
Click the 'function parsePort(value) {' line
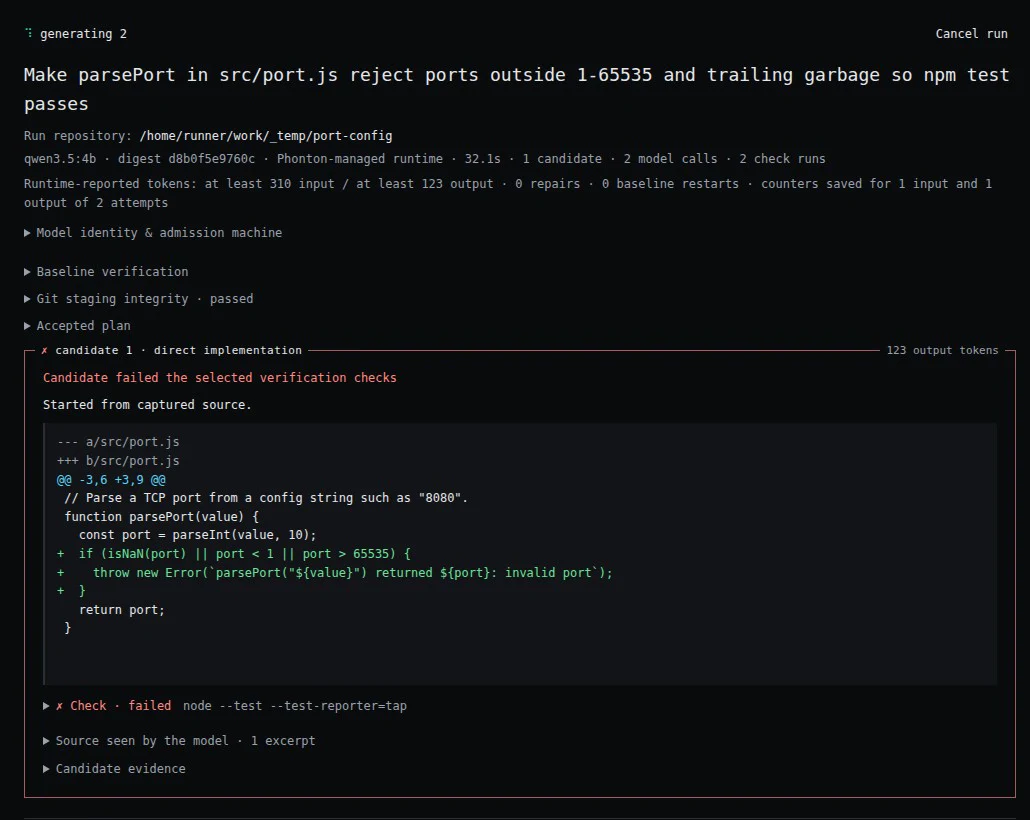tap(162, 516)
